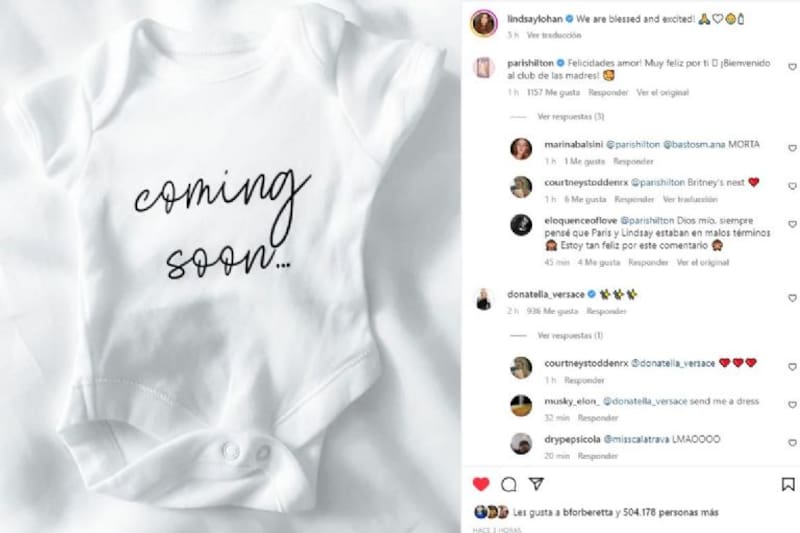
Task: Open the comment bubble icon
Action: (x=509, y=484)
